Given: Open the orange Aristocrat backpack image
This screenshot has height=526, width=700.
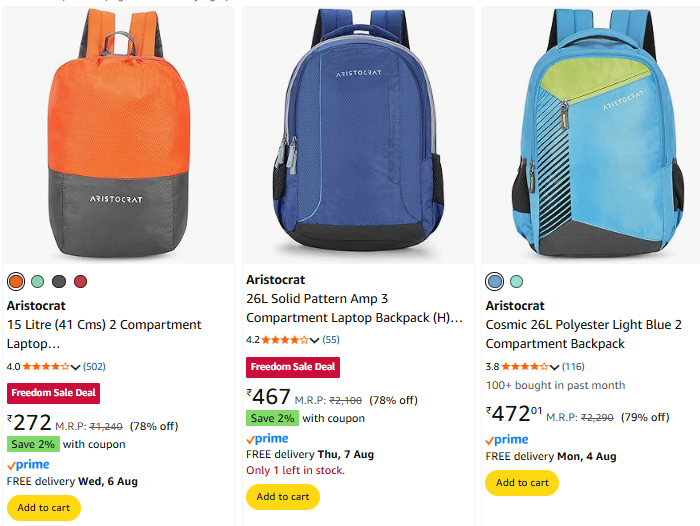Looking at the screenshot, I should point(119,137).
